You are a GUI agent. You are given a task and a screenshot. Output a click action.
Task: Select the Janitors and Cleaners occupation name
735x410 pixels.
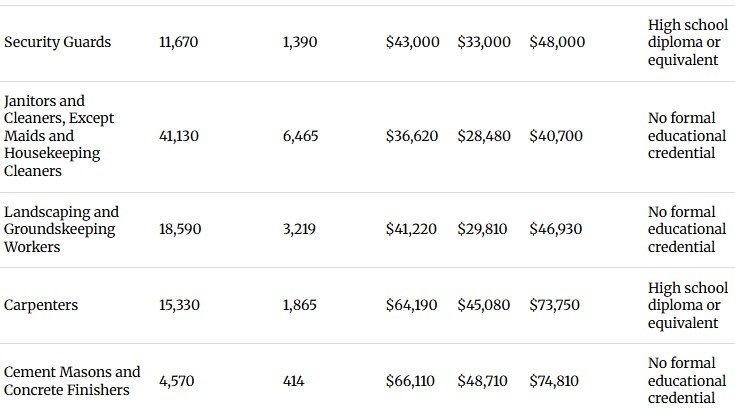60,136
